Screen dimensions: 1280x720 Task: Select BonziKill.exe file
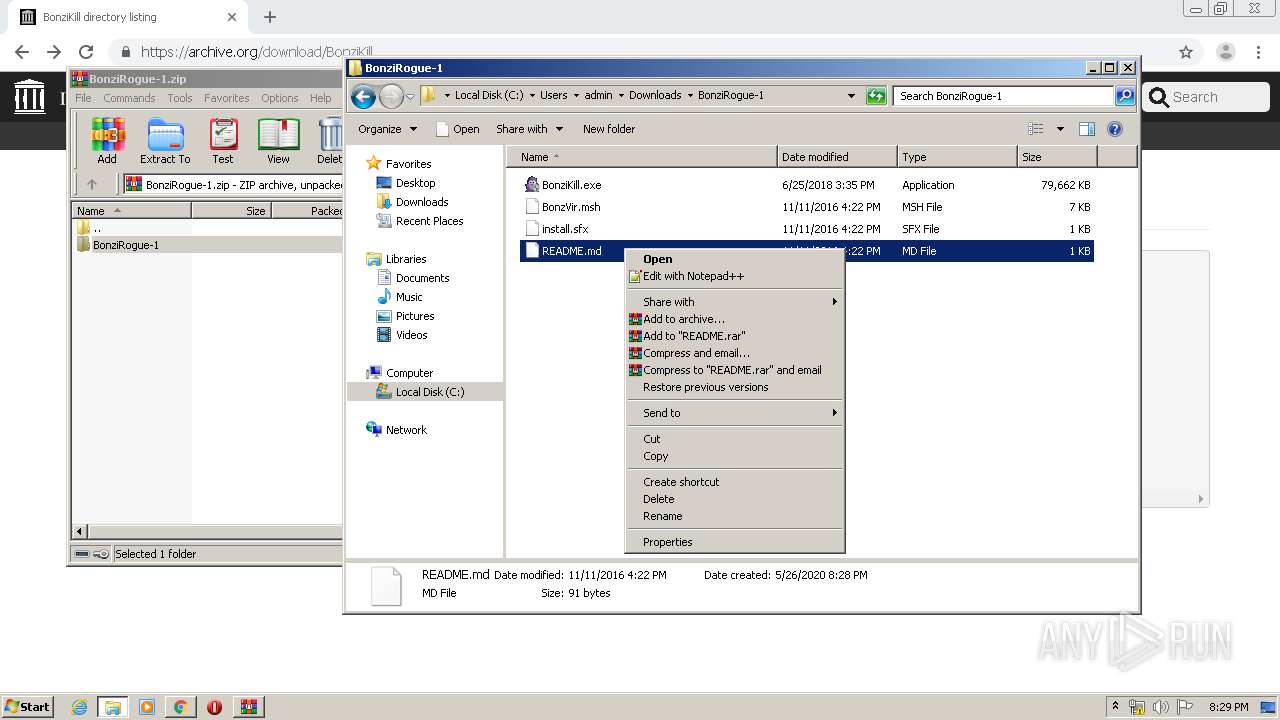(571, 185)
